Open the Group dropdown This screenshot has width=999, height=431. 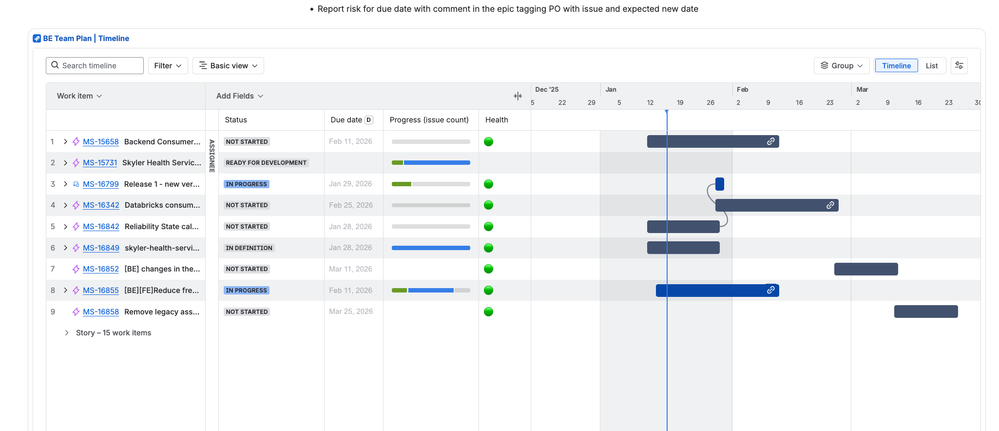tap(842, 66)
